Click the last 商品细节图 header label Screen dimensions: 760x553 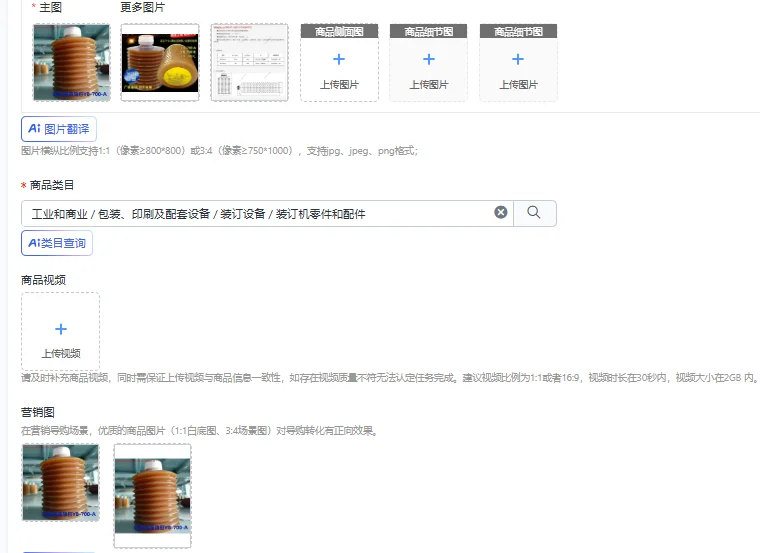[518, 32]
